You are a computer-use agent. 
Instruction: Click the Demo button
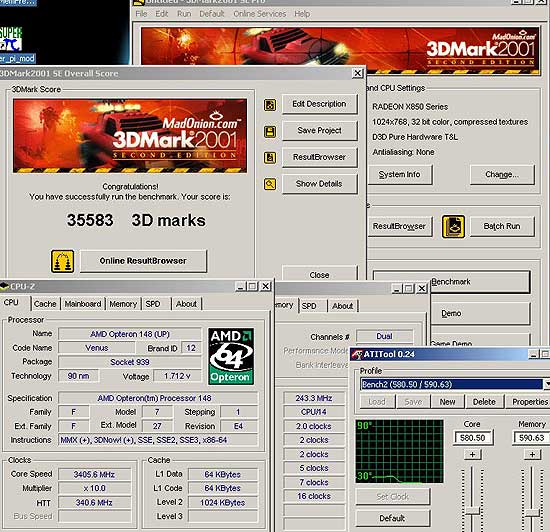coord(481,313)
